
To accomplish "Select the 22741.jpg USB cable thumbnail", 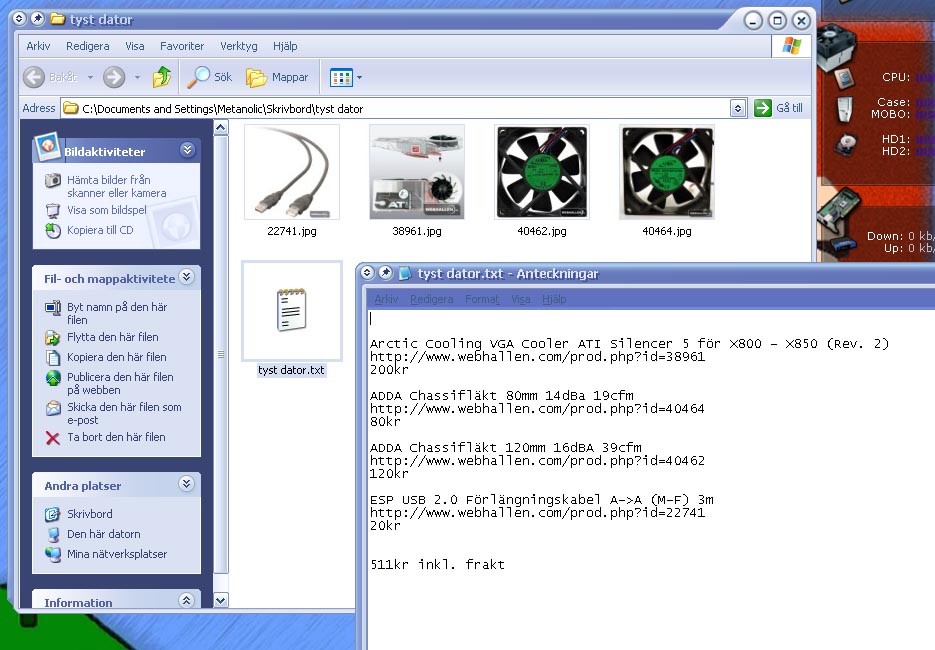I will [x=291, y=172].
